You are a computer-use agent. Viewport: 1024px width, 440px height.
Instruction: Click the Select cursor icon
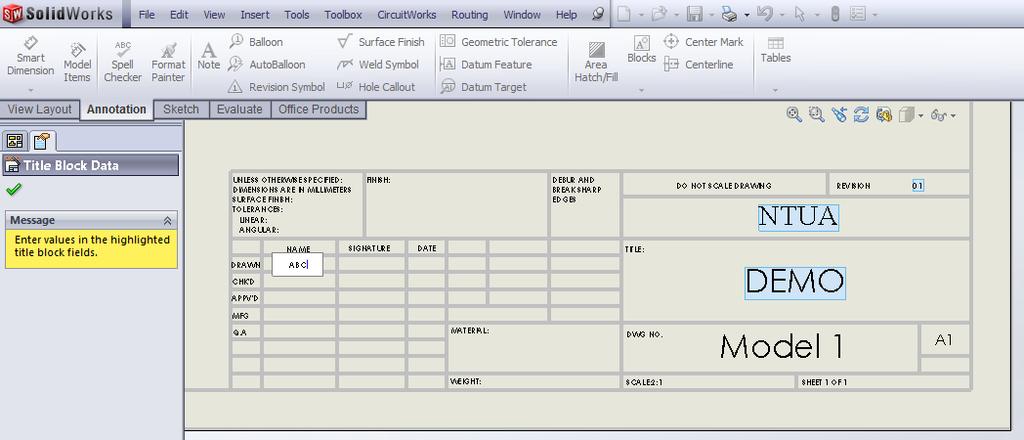point(799,14)
